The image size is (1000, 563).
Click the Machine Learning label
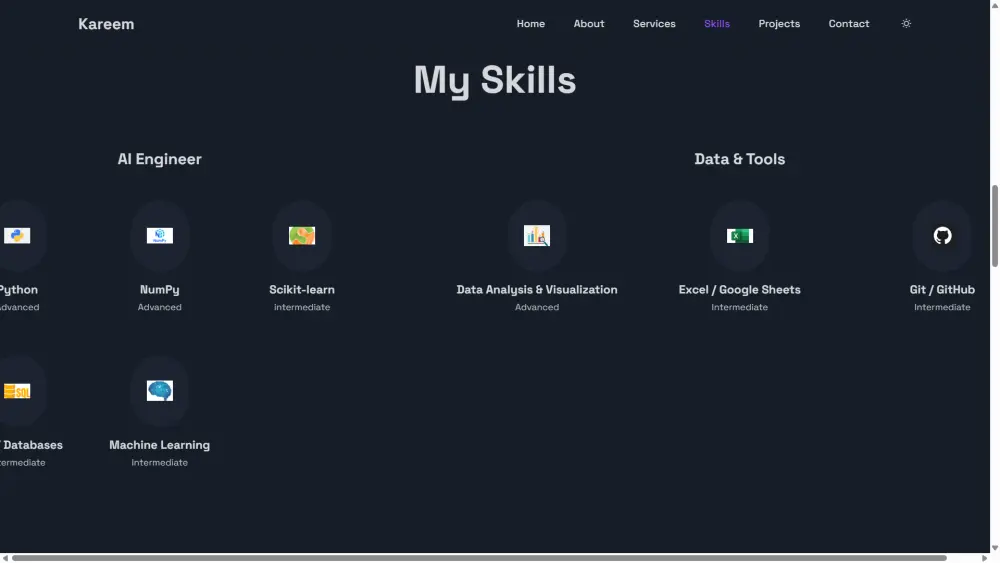(x=159, y=445)
